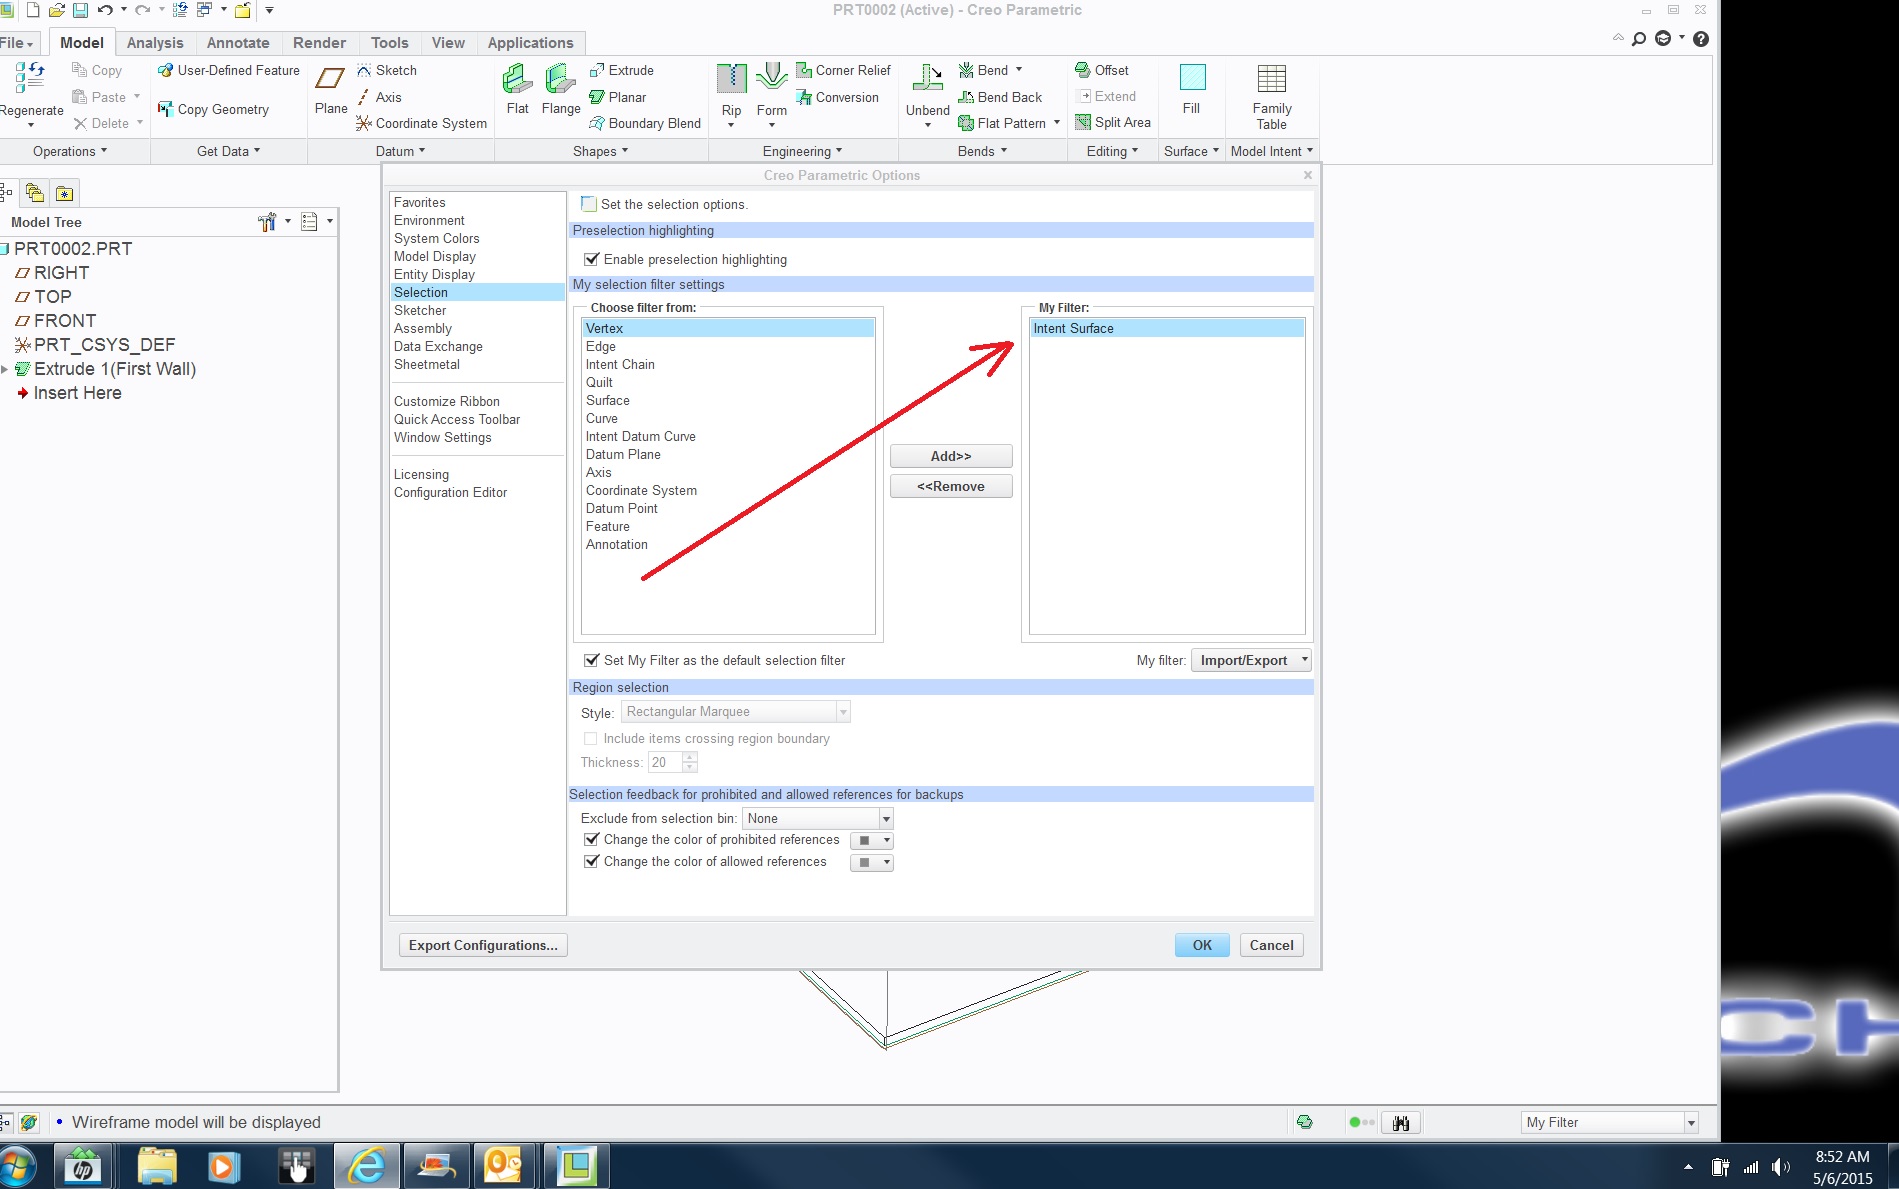Select the Offset tool
The image size is (1899, 1189).
[1101, 70]
